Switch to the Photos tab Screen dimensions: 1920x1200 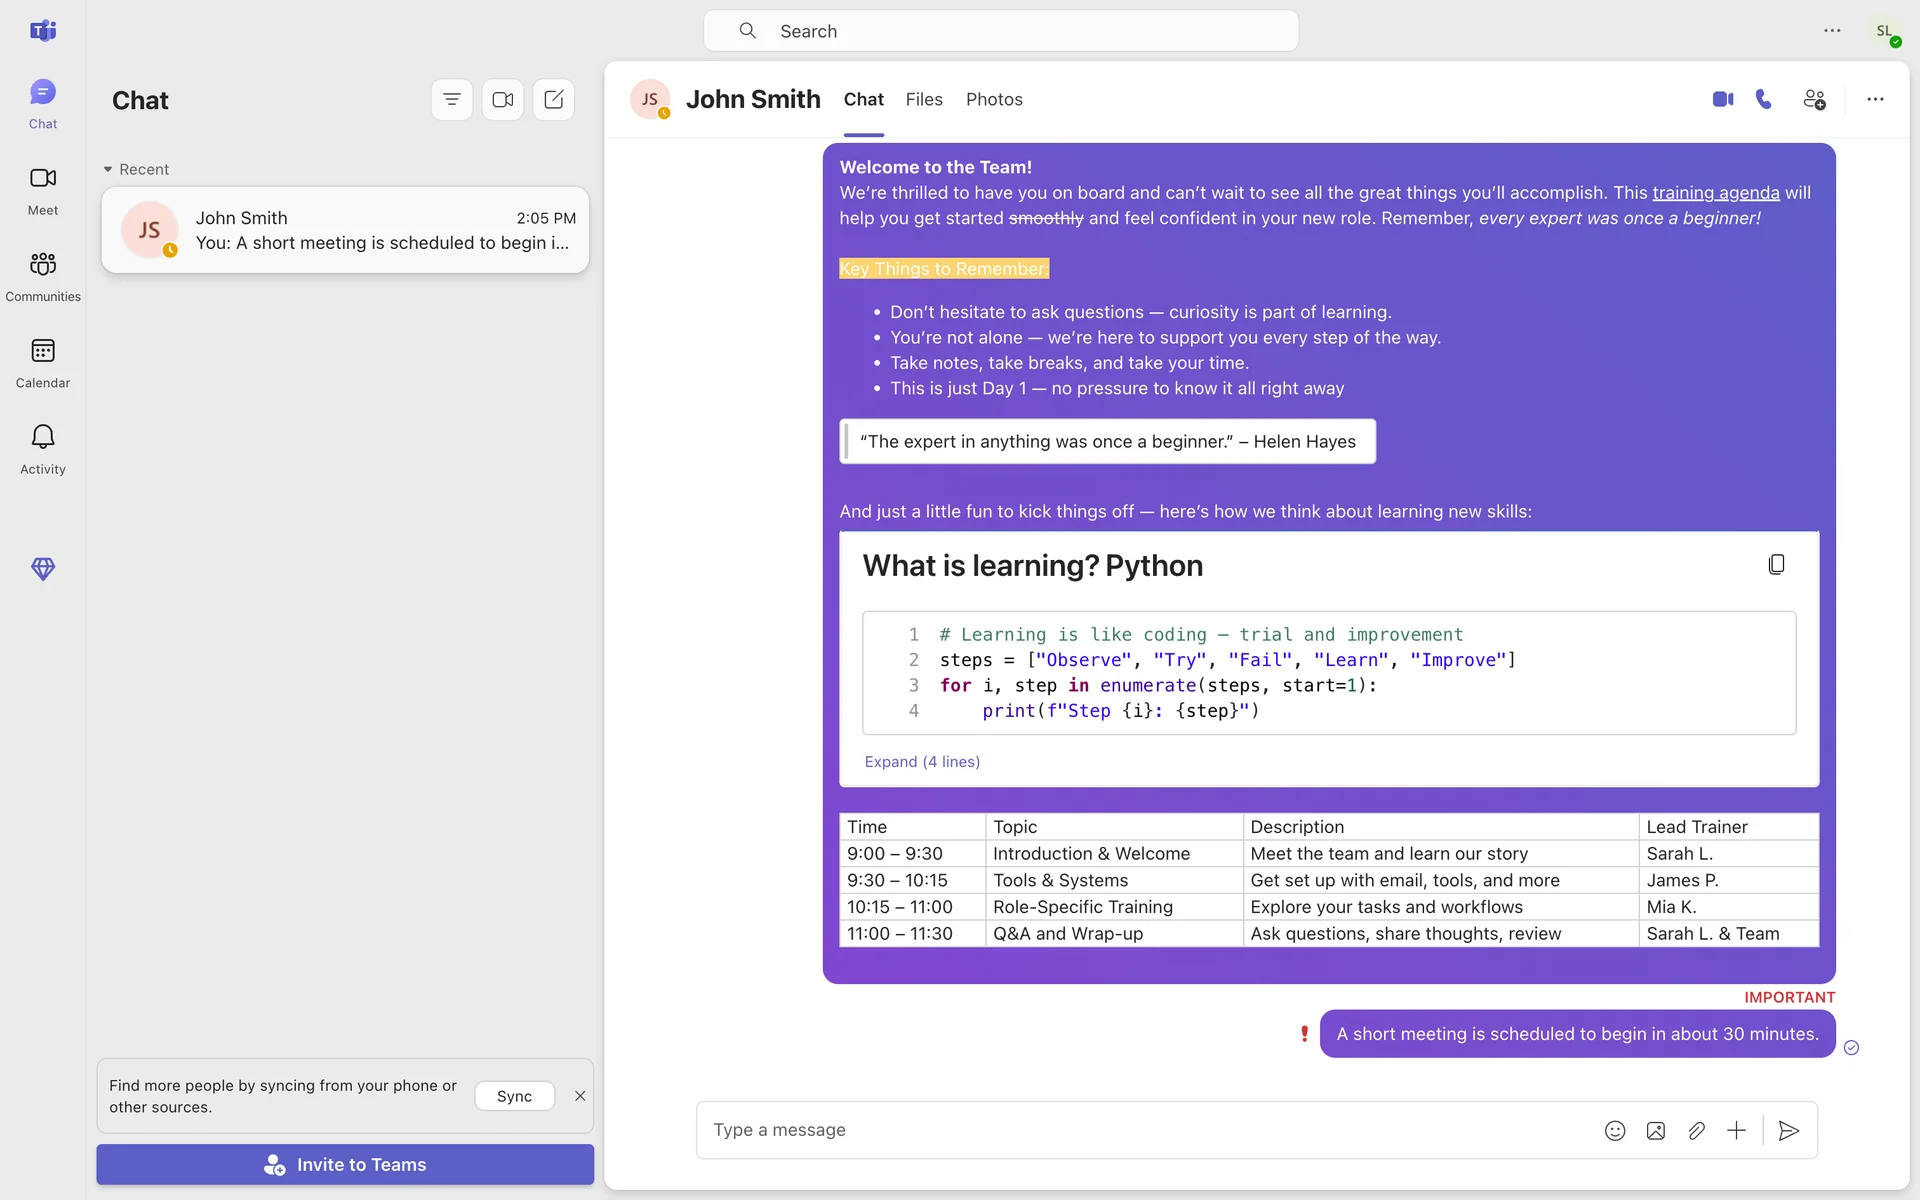pyautogui.click(x=994, y=100)
